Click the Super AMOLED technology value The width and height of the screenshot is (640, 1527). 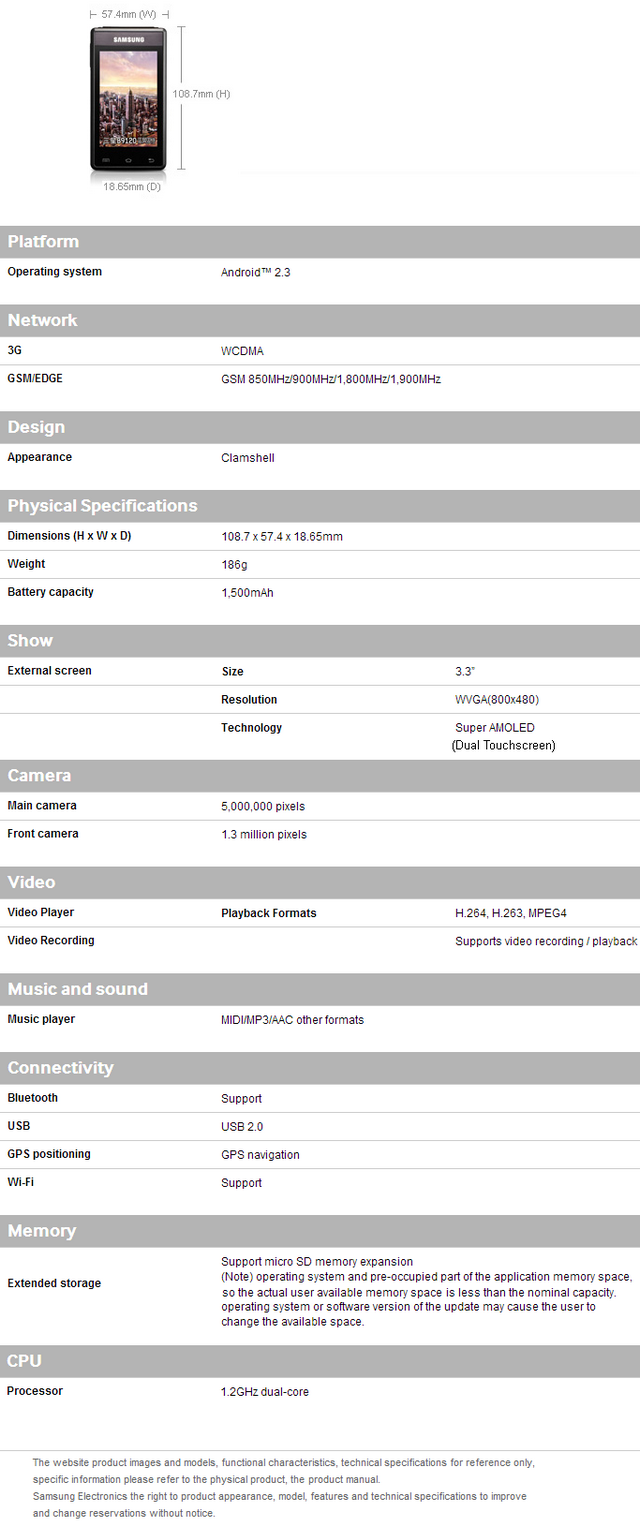click(494, 728)
